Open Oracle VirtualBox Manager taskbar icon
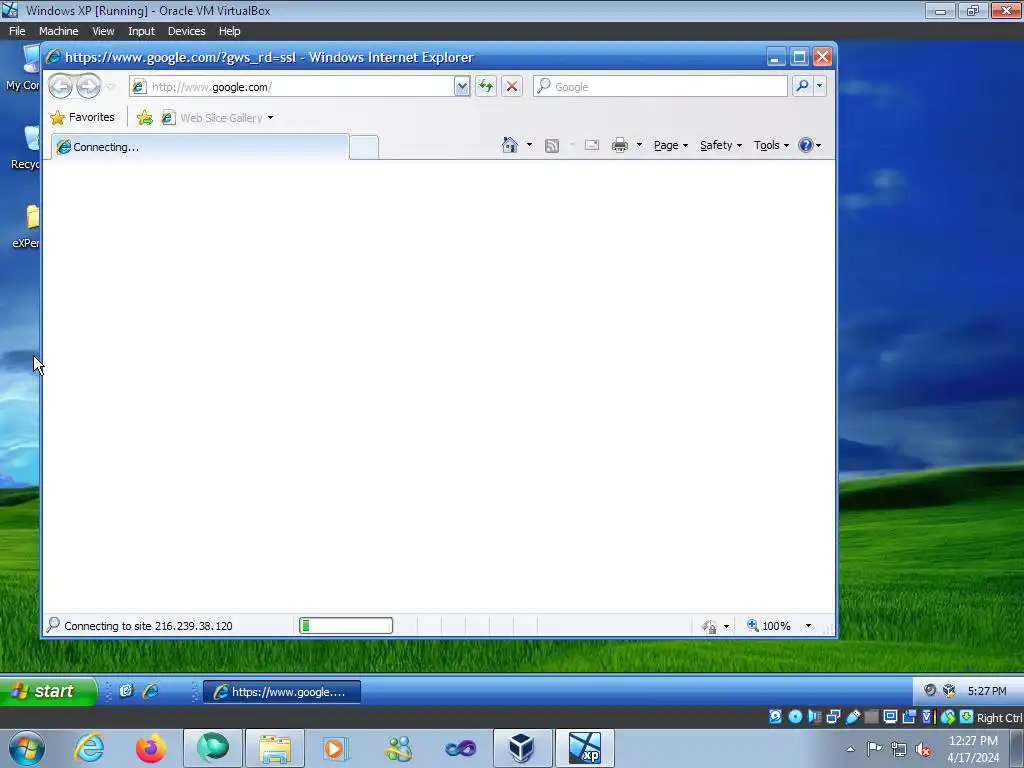The height and width of the screenshot is (768, 1024). (522, 748)
